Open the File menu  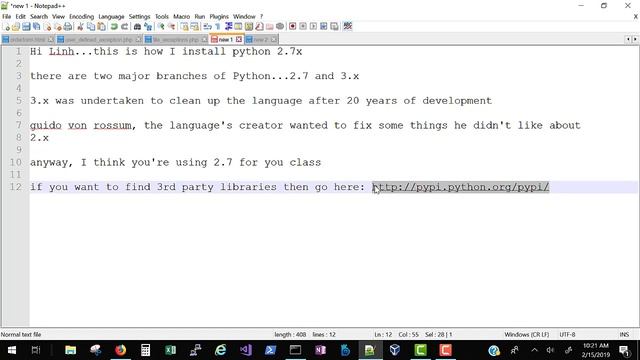point(7,17)
